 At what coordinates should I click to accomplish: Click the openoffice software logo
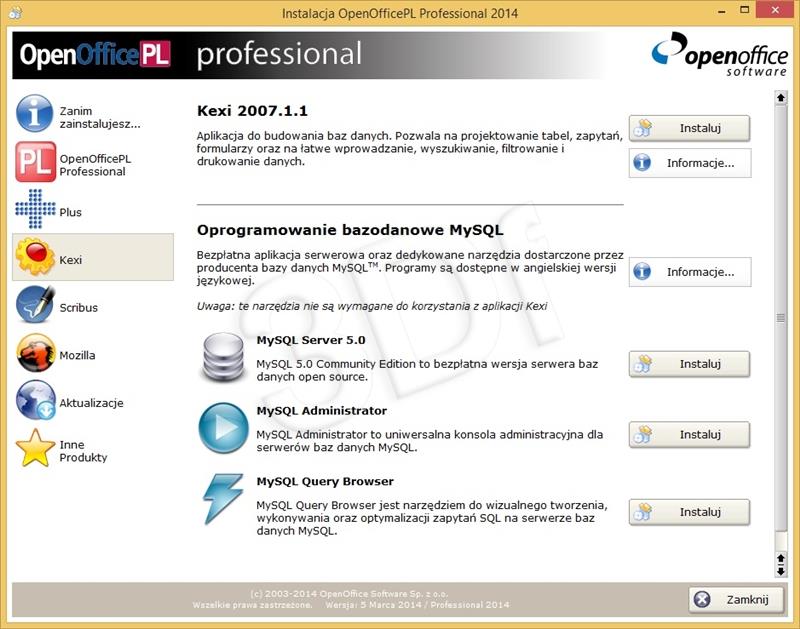point(719,55)
